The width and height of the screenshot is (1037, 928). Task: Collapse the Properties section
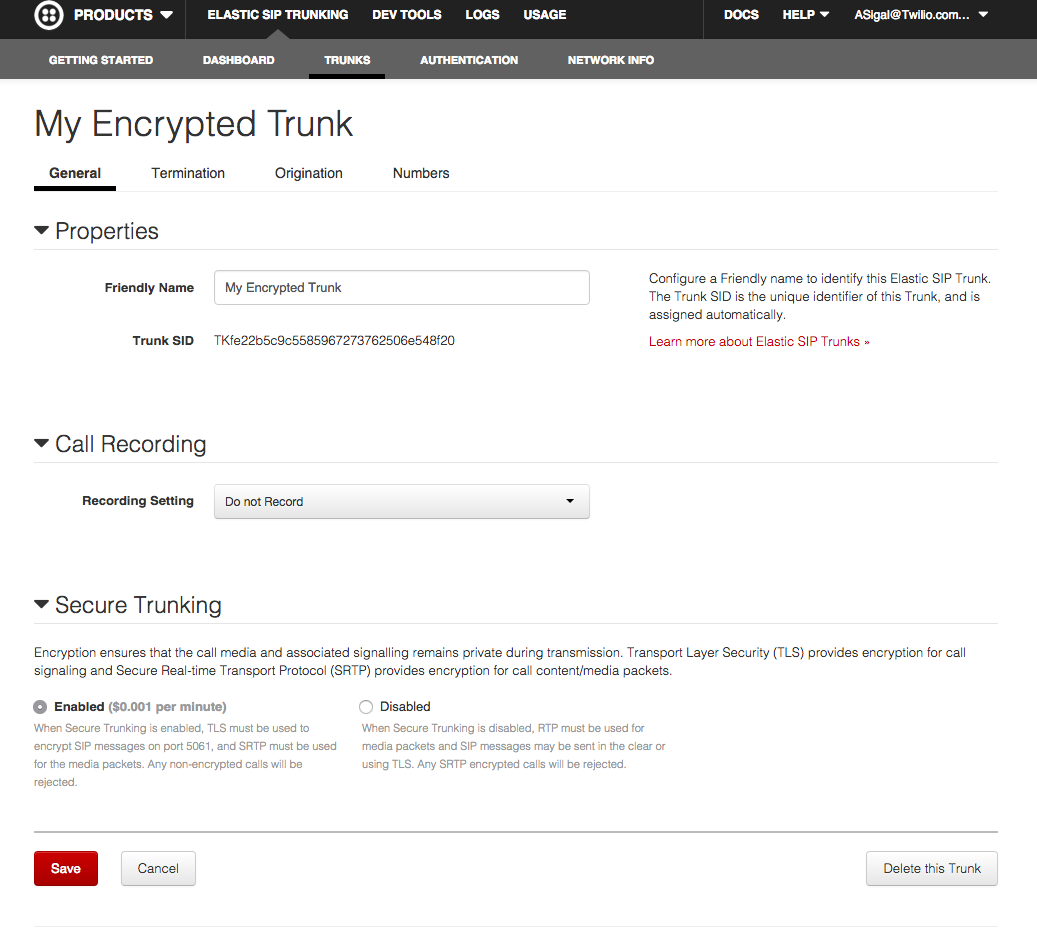pos(42,231)
